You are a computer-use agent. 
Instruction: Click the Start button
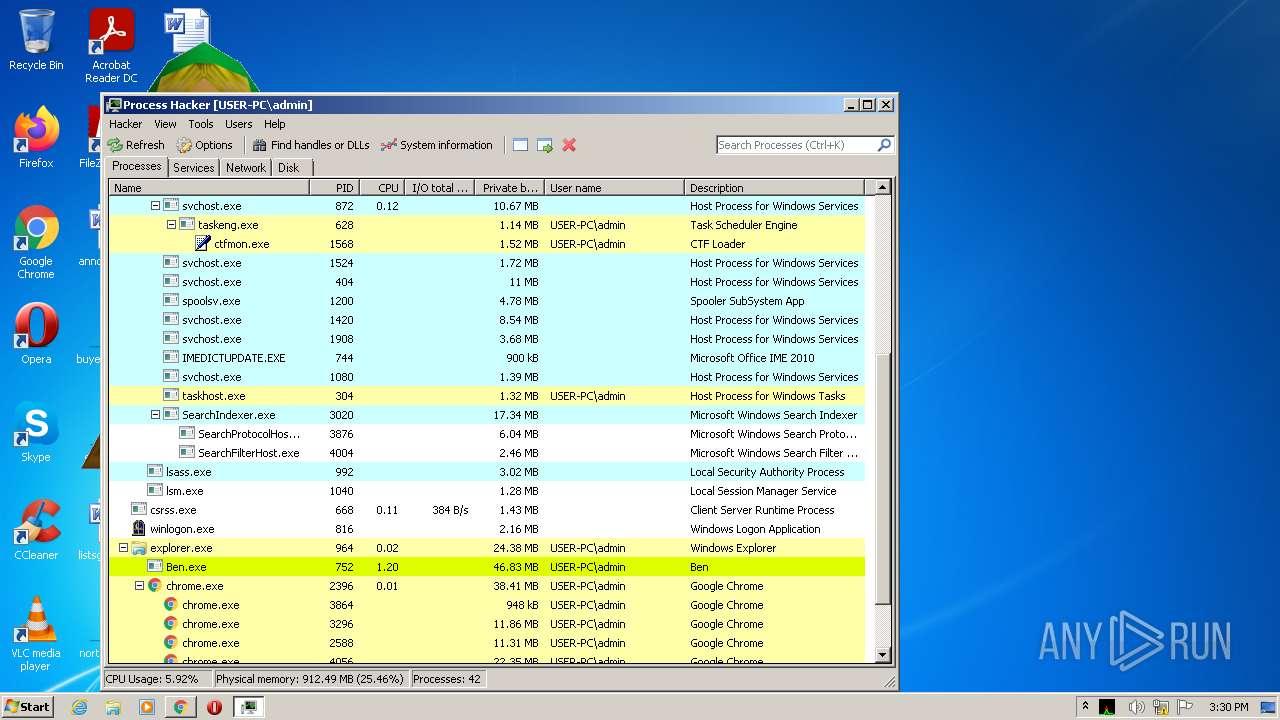[x=28, y=706]
